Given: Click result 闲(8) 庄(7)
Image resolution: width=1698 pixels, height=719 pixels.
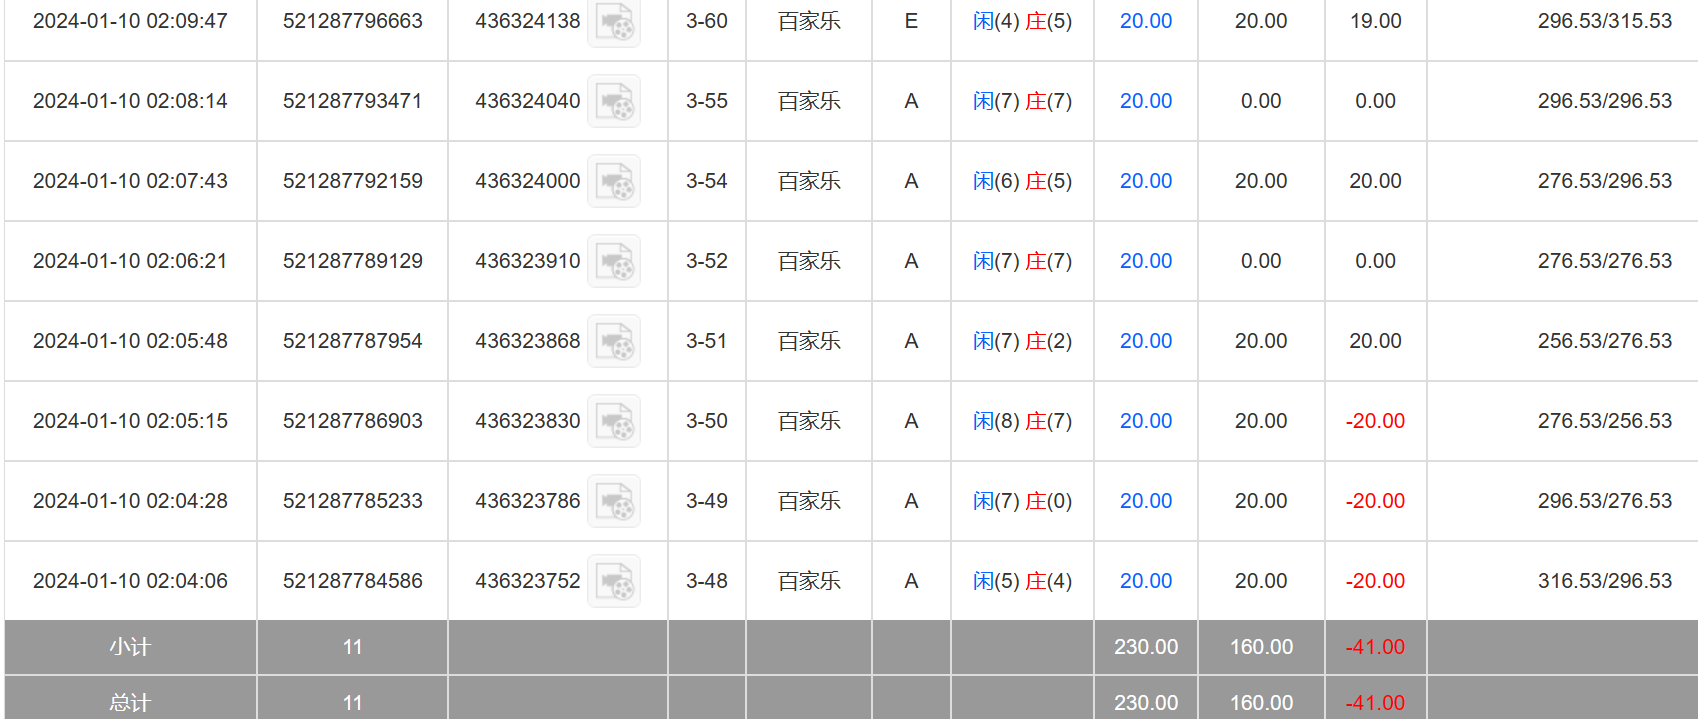Looking at the screenshot, I should pyautogui.click(x=1022, y=421).
